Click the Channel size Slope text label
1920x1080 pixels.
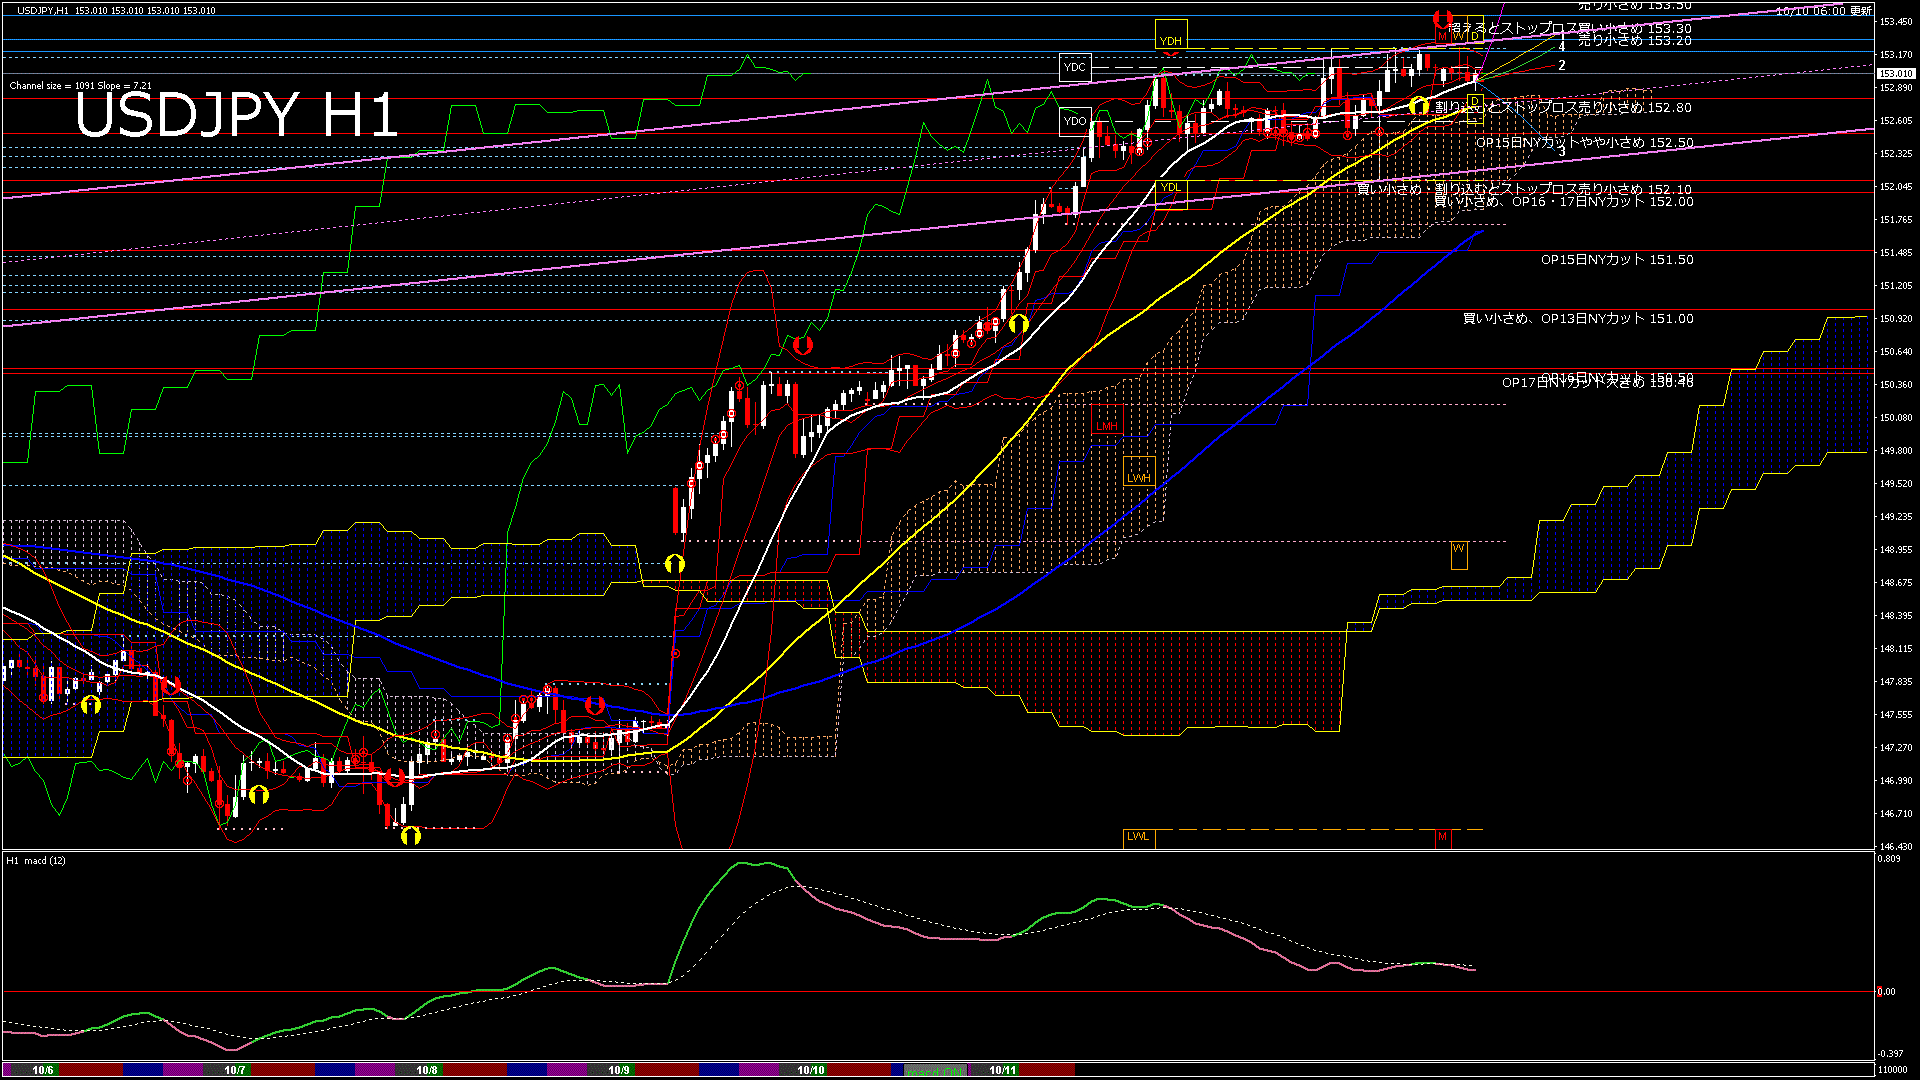click(x=81, y=86)
